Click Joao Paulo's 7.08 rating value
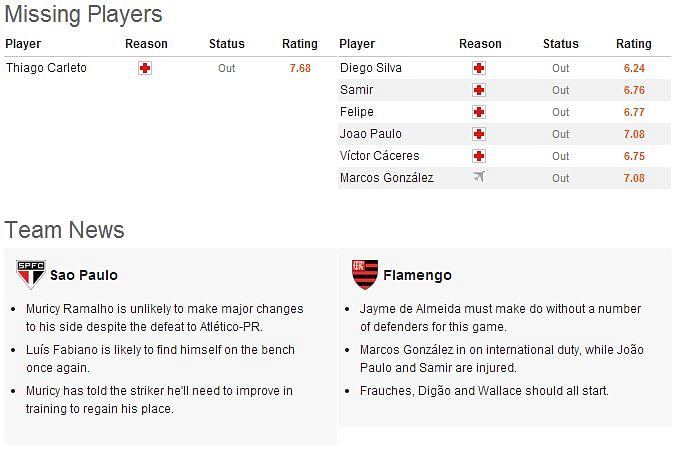 [634, 134]
